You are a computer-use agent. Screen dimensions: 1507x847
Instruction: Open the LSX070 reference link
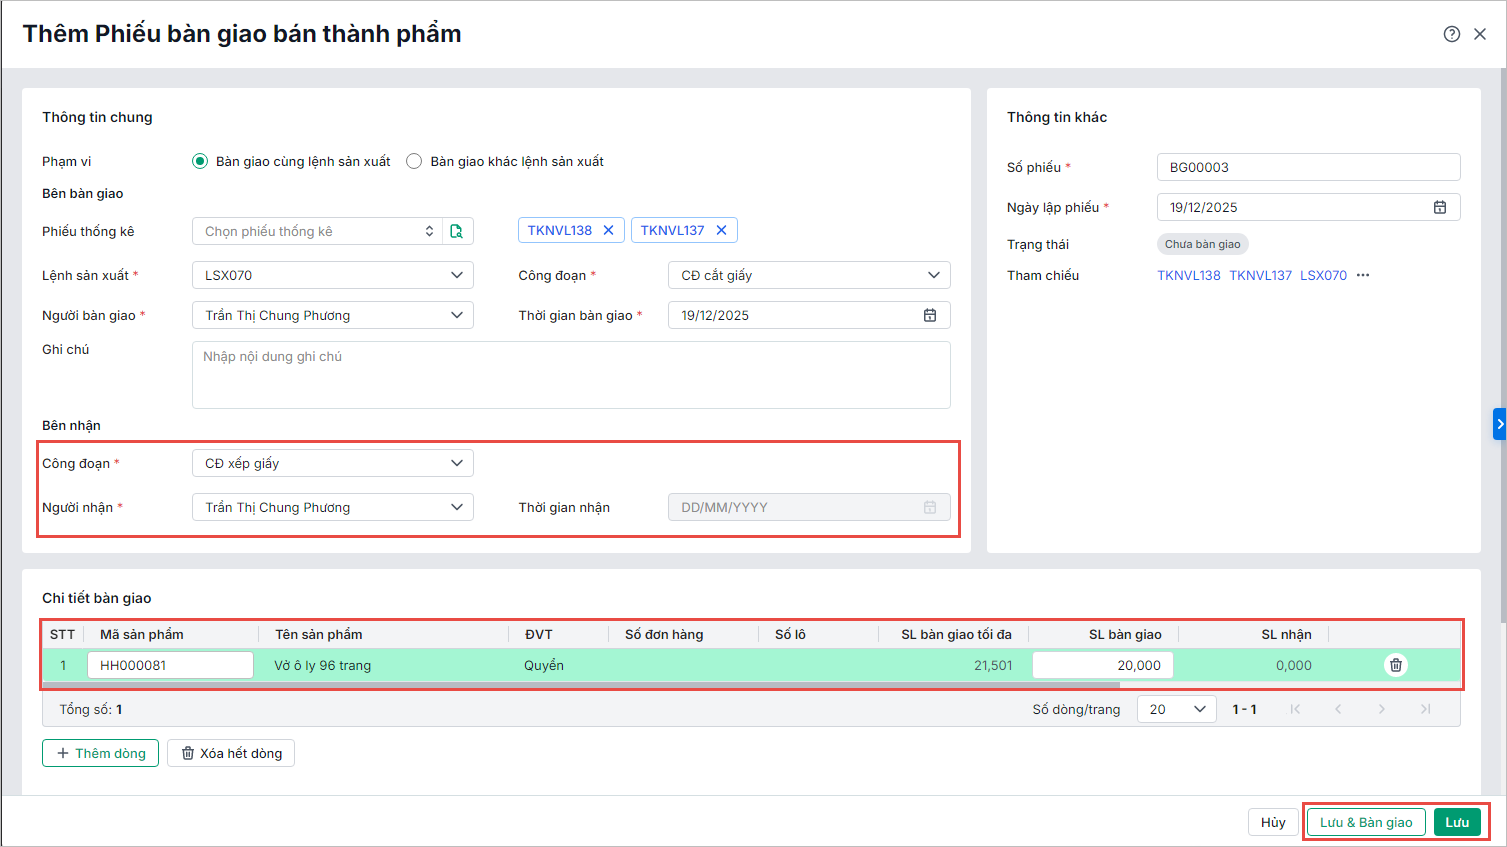click(x=1323, y=275)
